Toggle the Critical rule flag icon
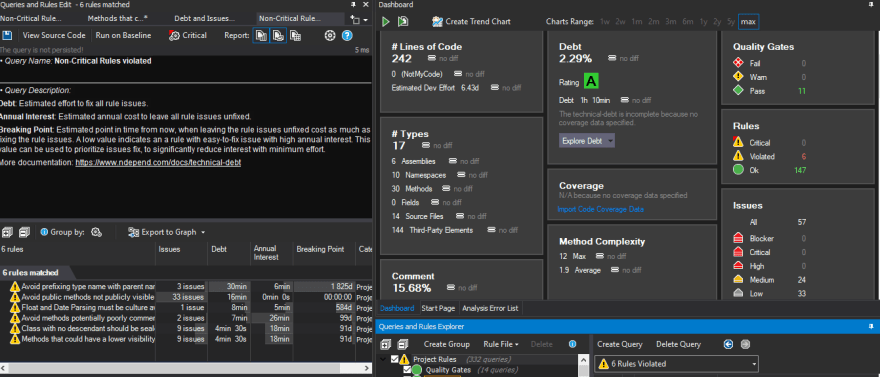This screenshot has height=377, width=880. click(175, 35)
